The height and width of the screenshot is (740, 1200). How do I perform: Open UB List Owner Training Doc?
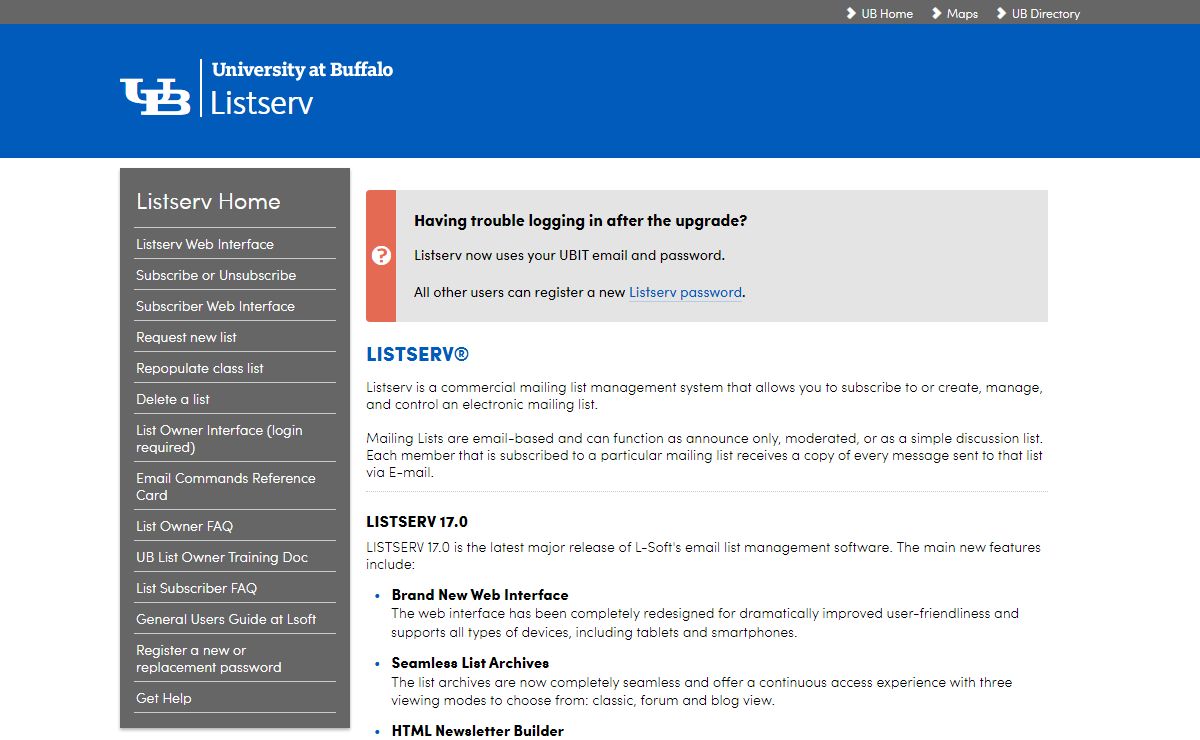(x=222, y=557)
